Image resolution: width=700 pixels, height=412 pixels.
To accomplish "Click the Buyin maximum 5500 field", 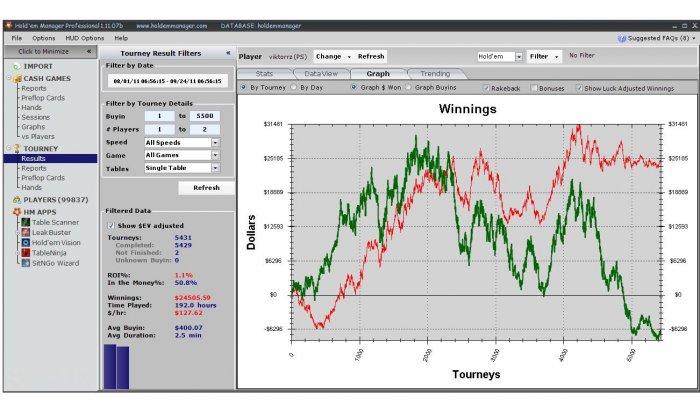I will pyautogui.click(x=204, y=116).
